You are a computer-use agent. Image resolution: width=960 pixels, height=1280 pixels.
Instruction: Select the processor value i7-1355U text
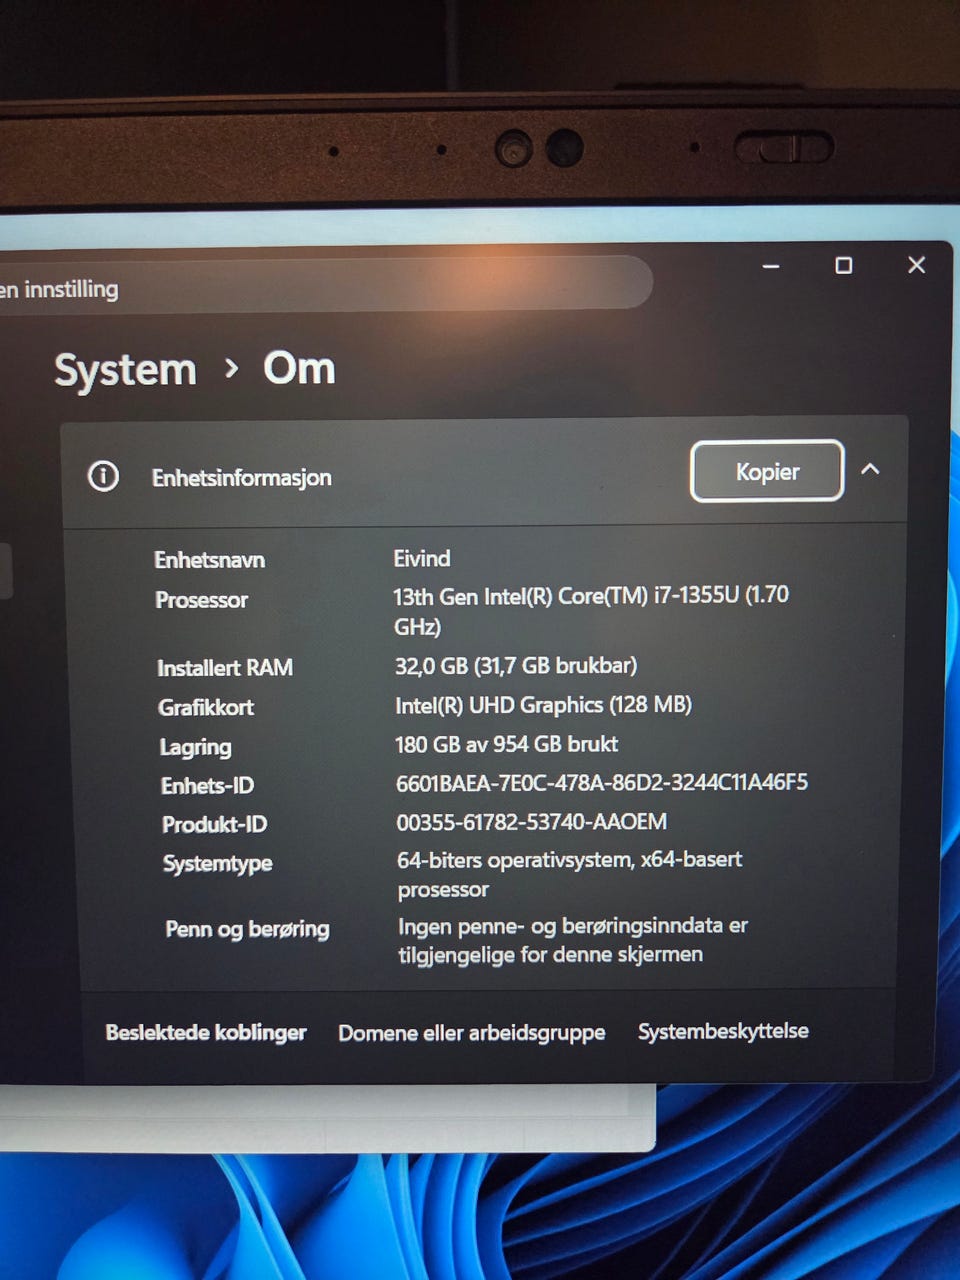click(x=591, y=611)
